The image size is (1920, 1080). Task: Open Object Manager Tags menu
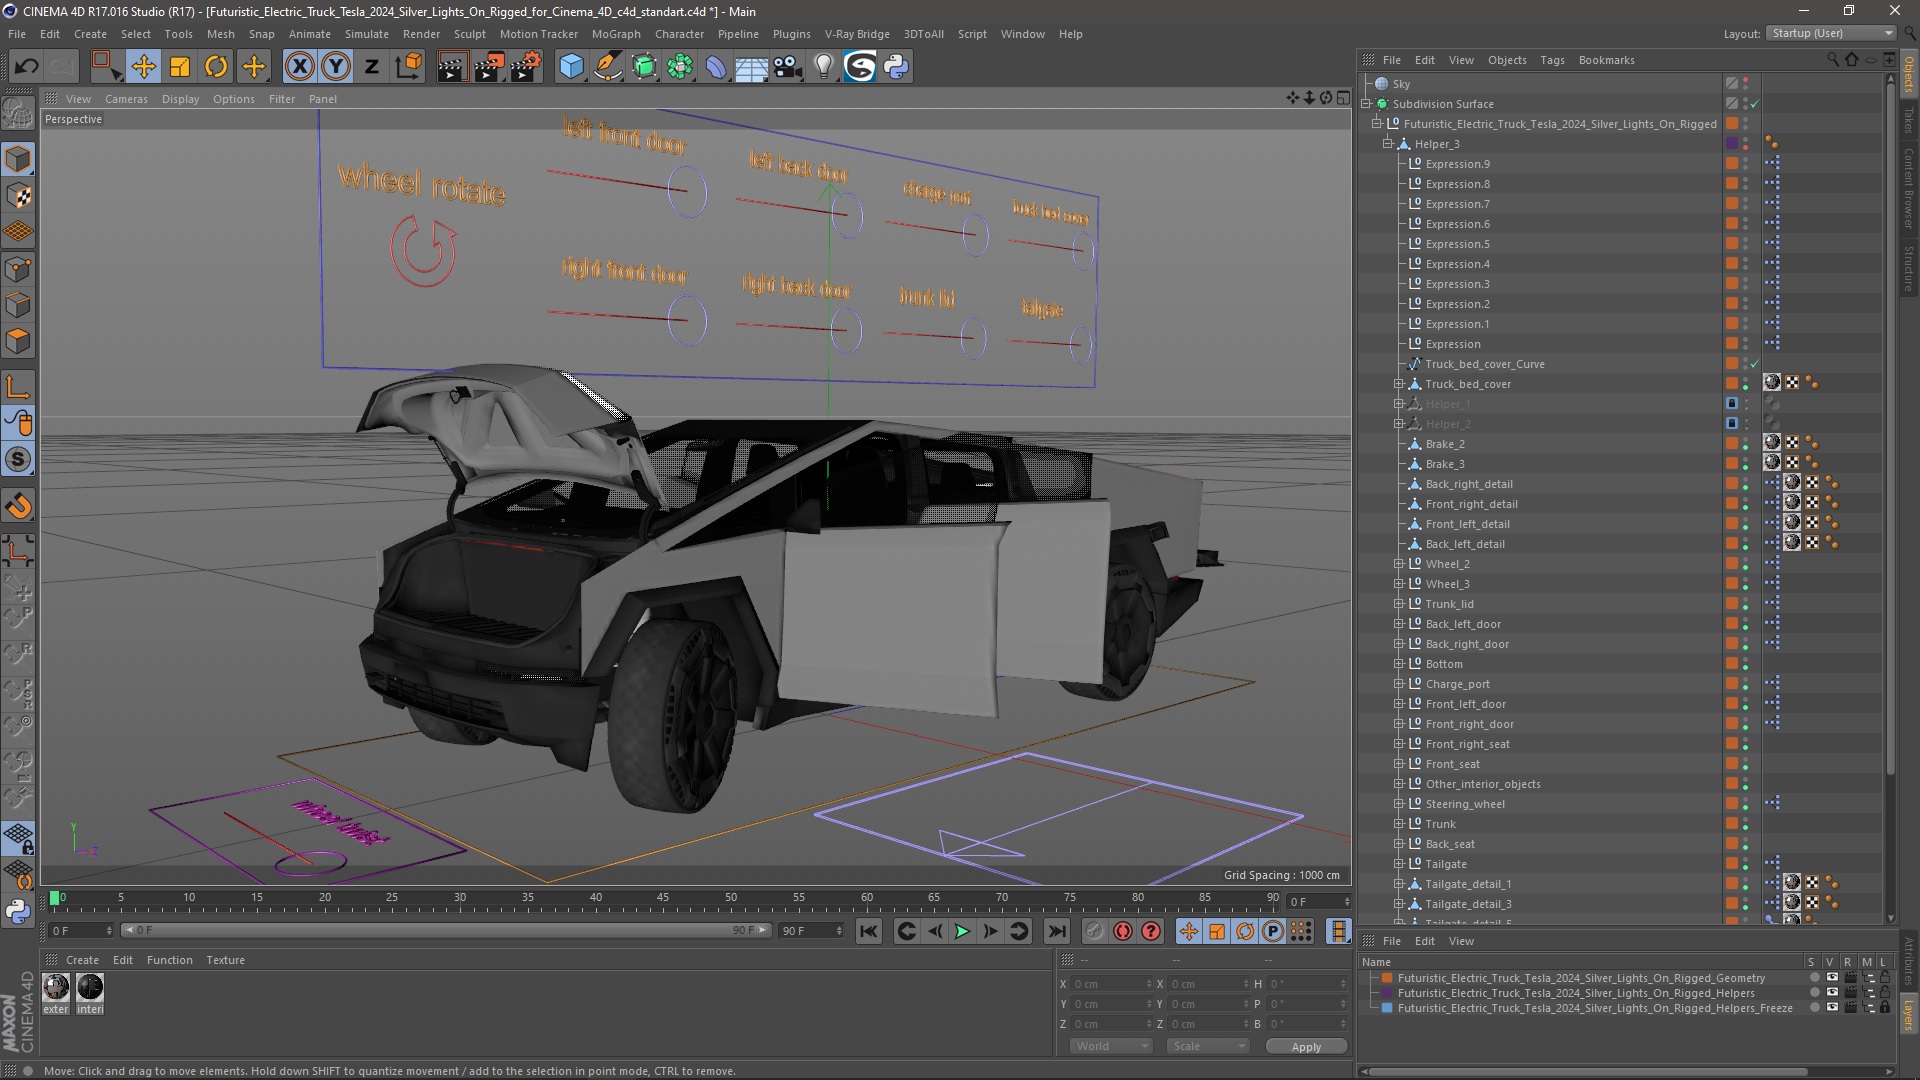tap(1552, 60)
